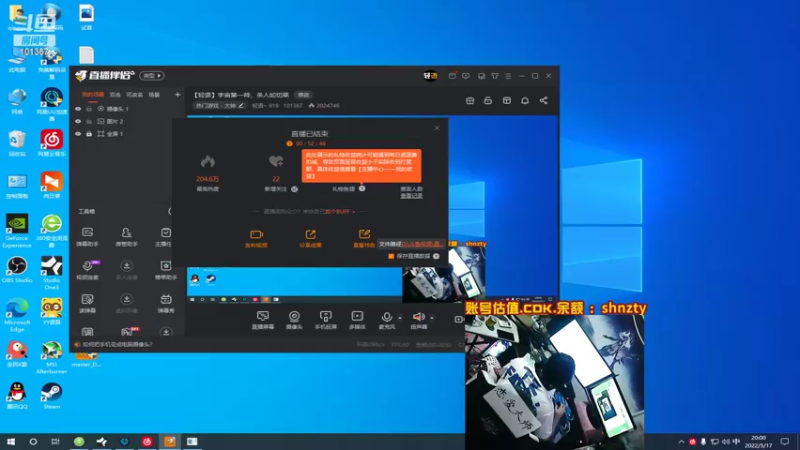Open Windows Start menu

(11, 442)
